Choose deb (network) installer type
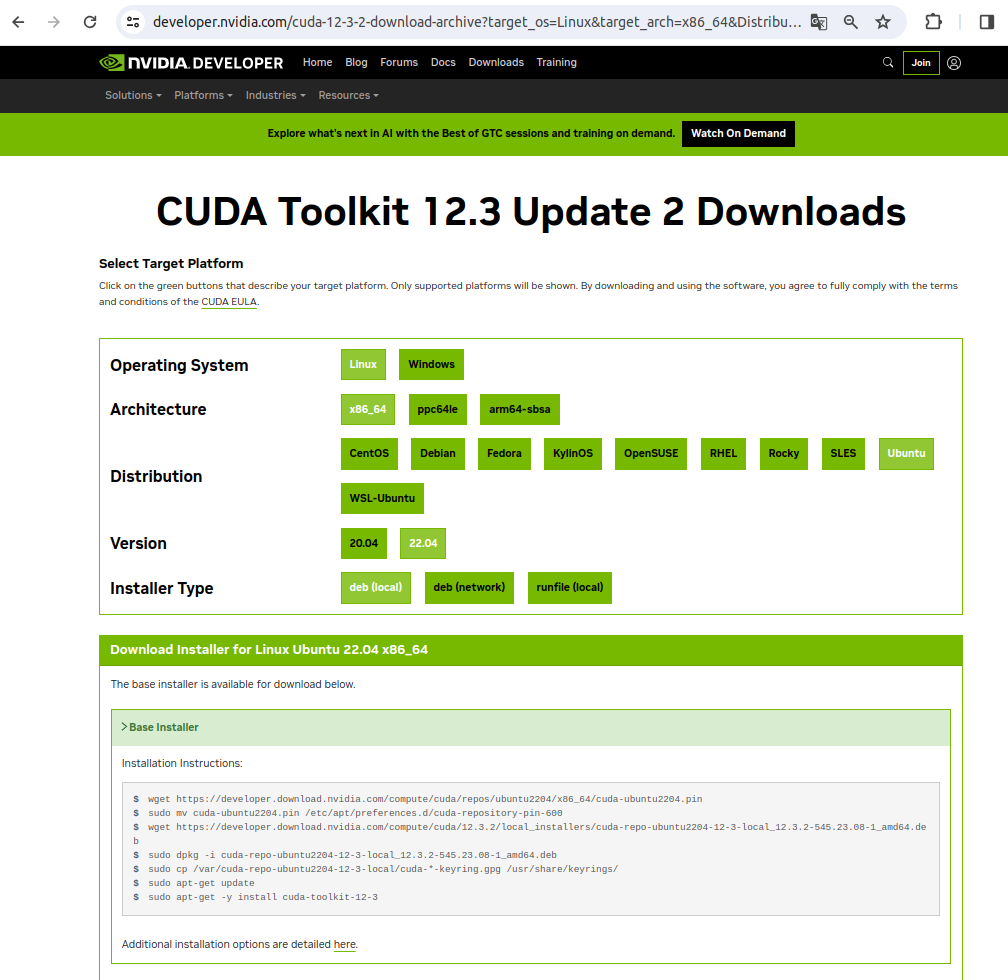Viewport: 1008px width, 980px height. click(x=469, y=588)
